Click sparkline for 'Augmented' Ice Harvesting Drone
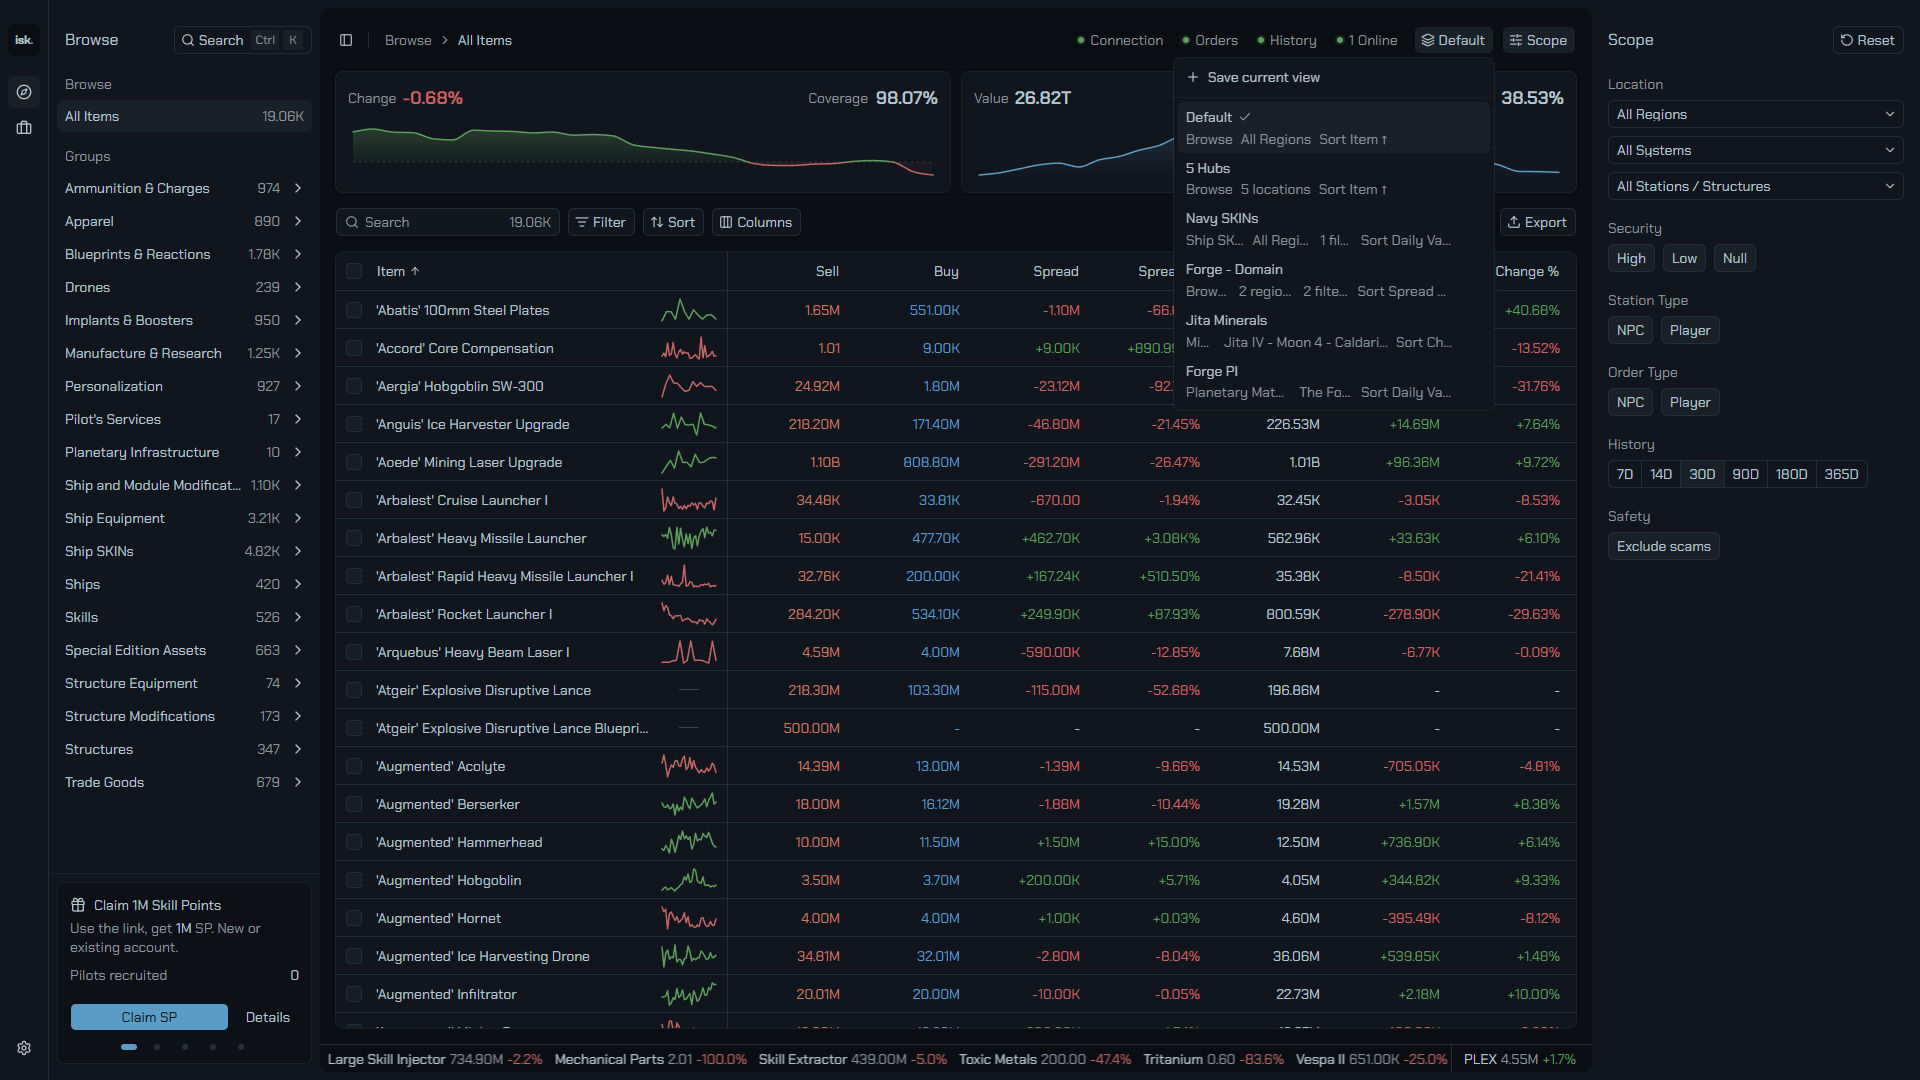The image size is (1920, 1080). point(689,956)
